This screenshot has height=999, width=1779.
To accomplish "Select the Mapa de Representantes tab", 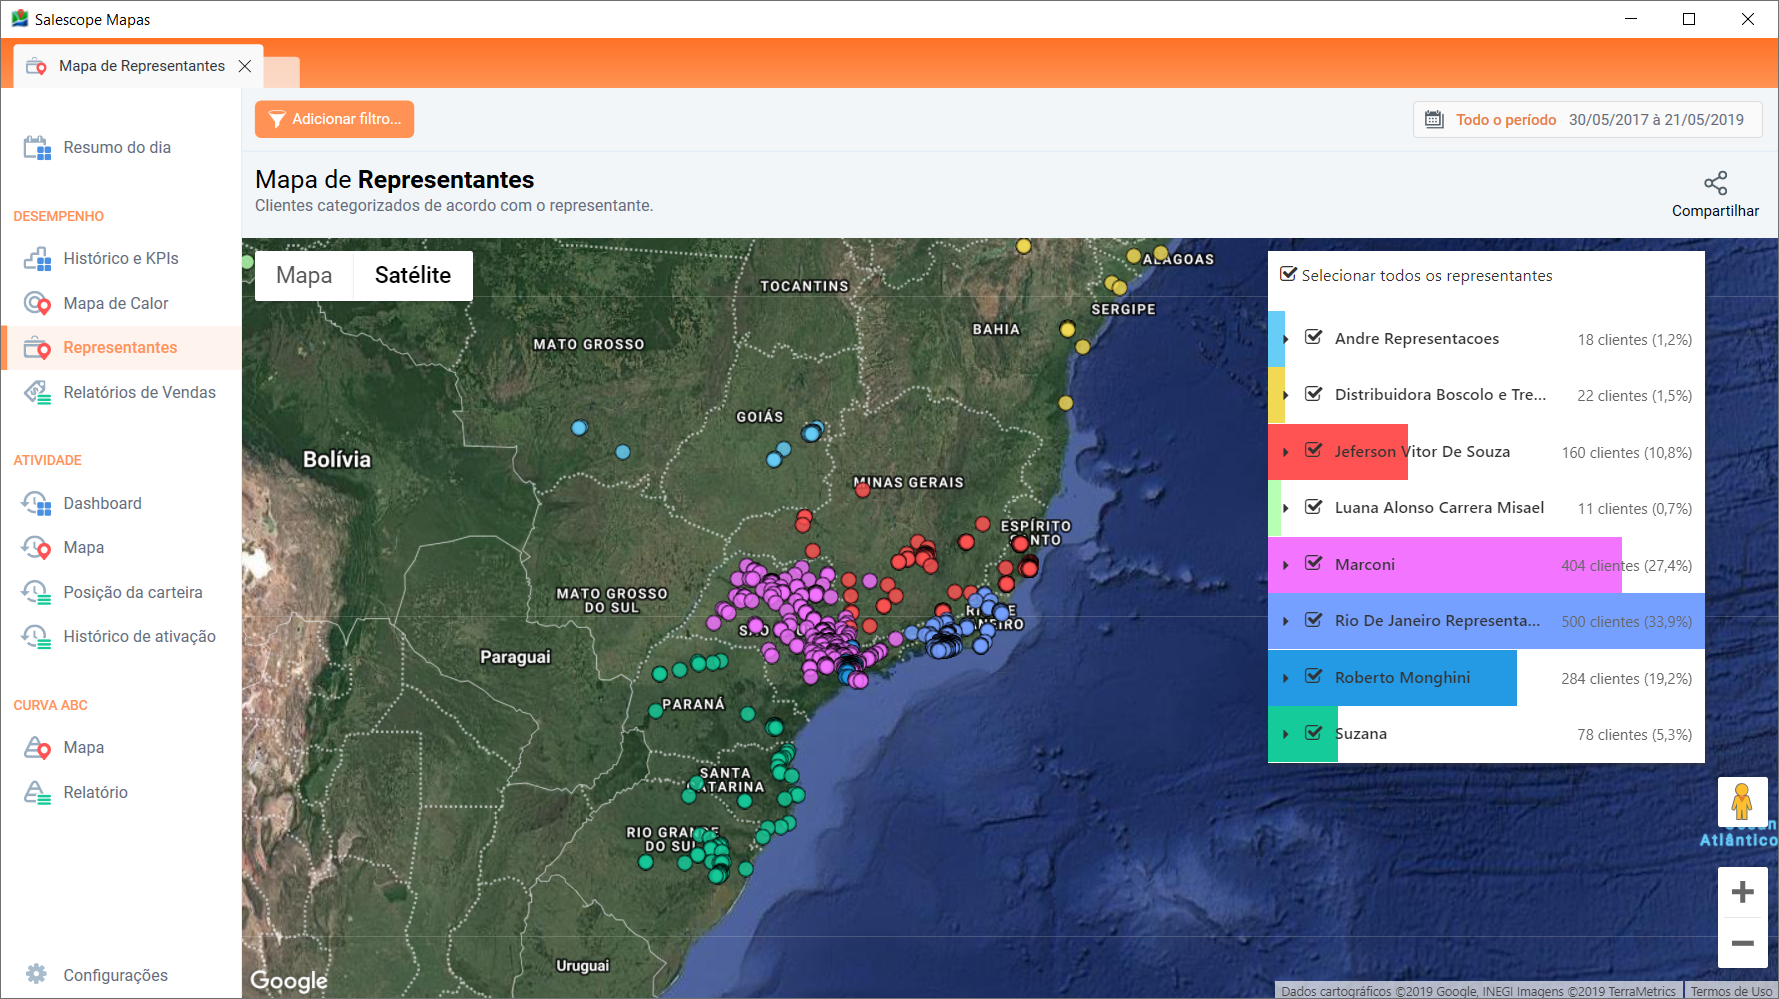I will pos(139,66).
